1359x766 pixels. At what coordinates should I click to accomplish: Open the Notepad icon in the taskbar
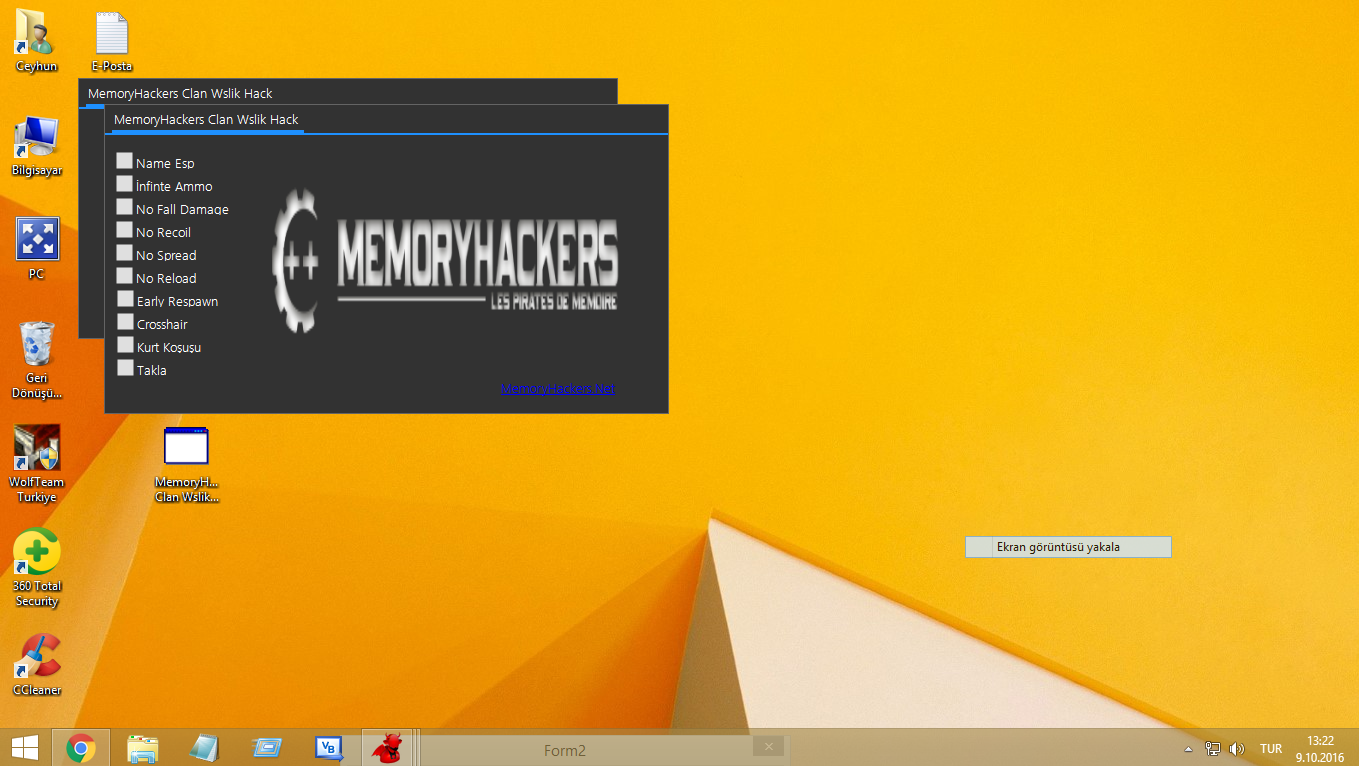pos(204,748)
